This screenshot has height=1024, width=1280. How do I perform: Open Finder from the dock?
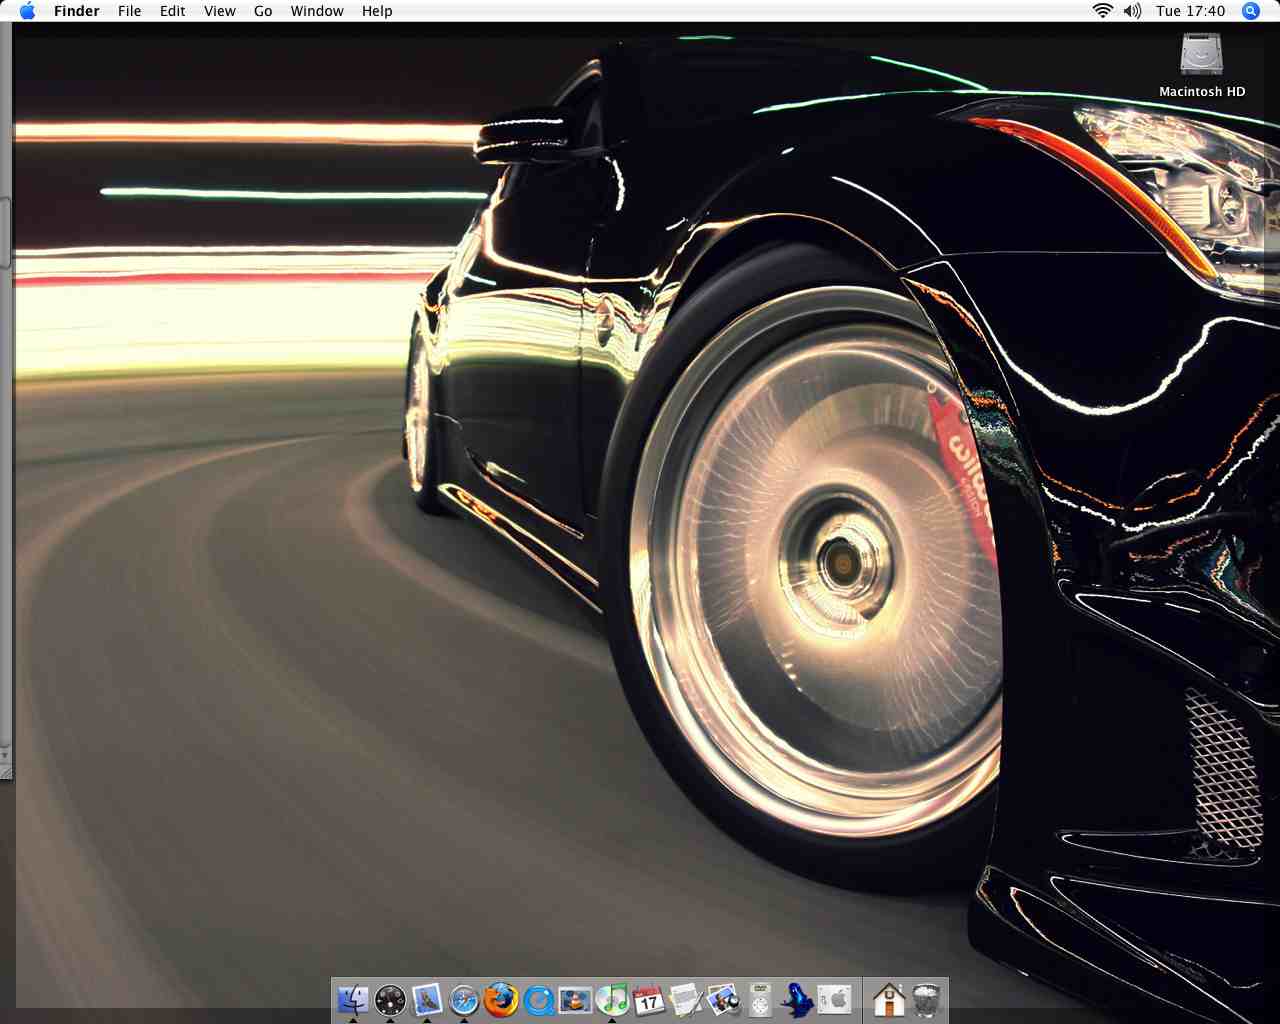pos(353,999)
